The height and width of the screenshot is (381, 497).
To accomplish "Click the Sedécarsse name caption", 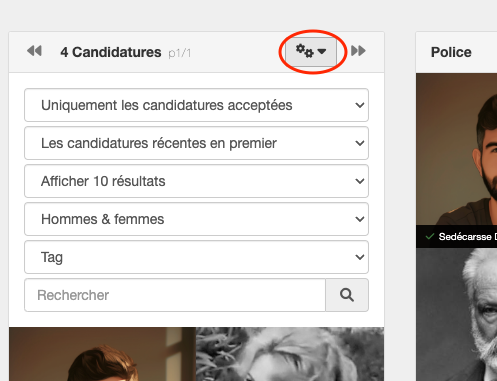I will click(x=465, y=237).
